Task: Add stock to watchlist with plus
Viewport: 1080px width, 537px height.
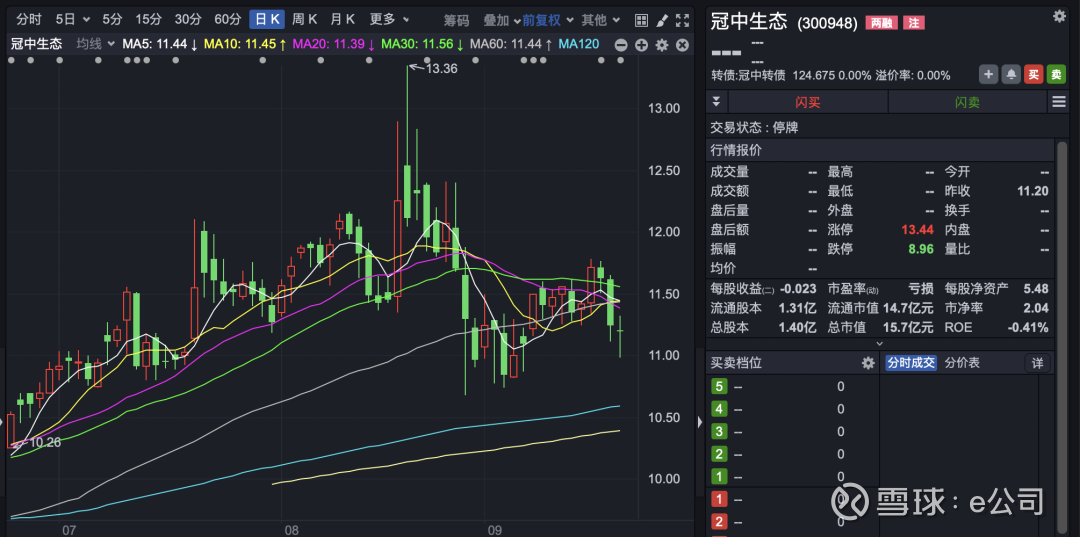Action: [x=988, y=74]
